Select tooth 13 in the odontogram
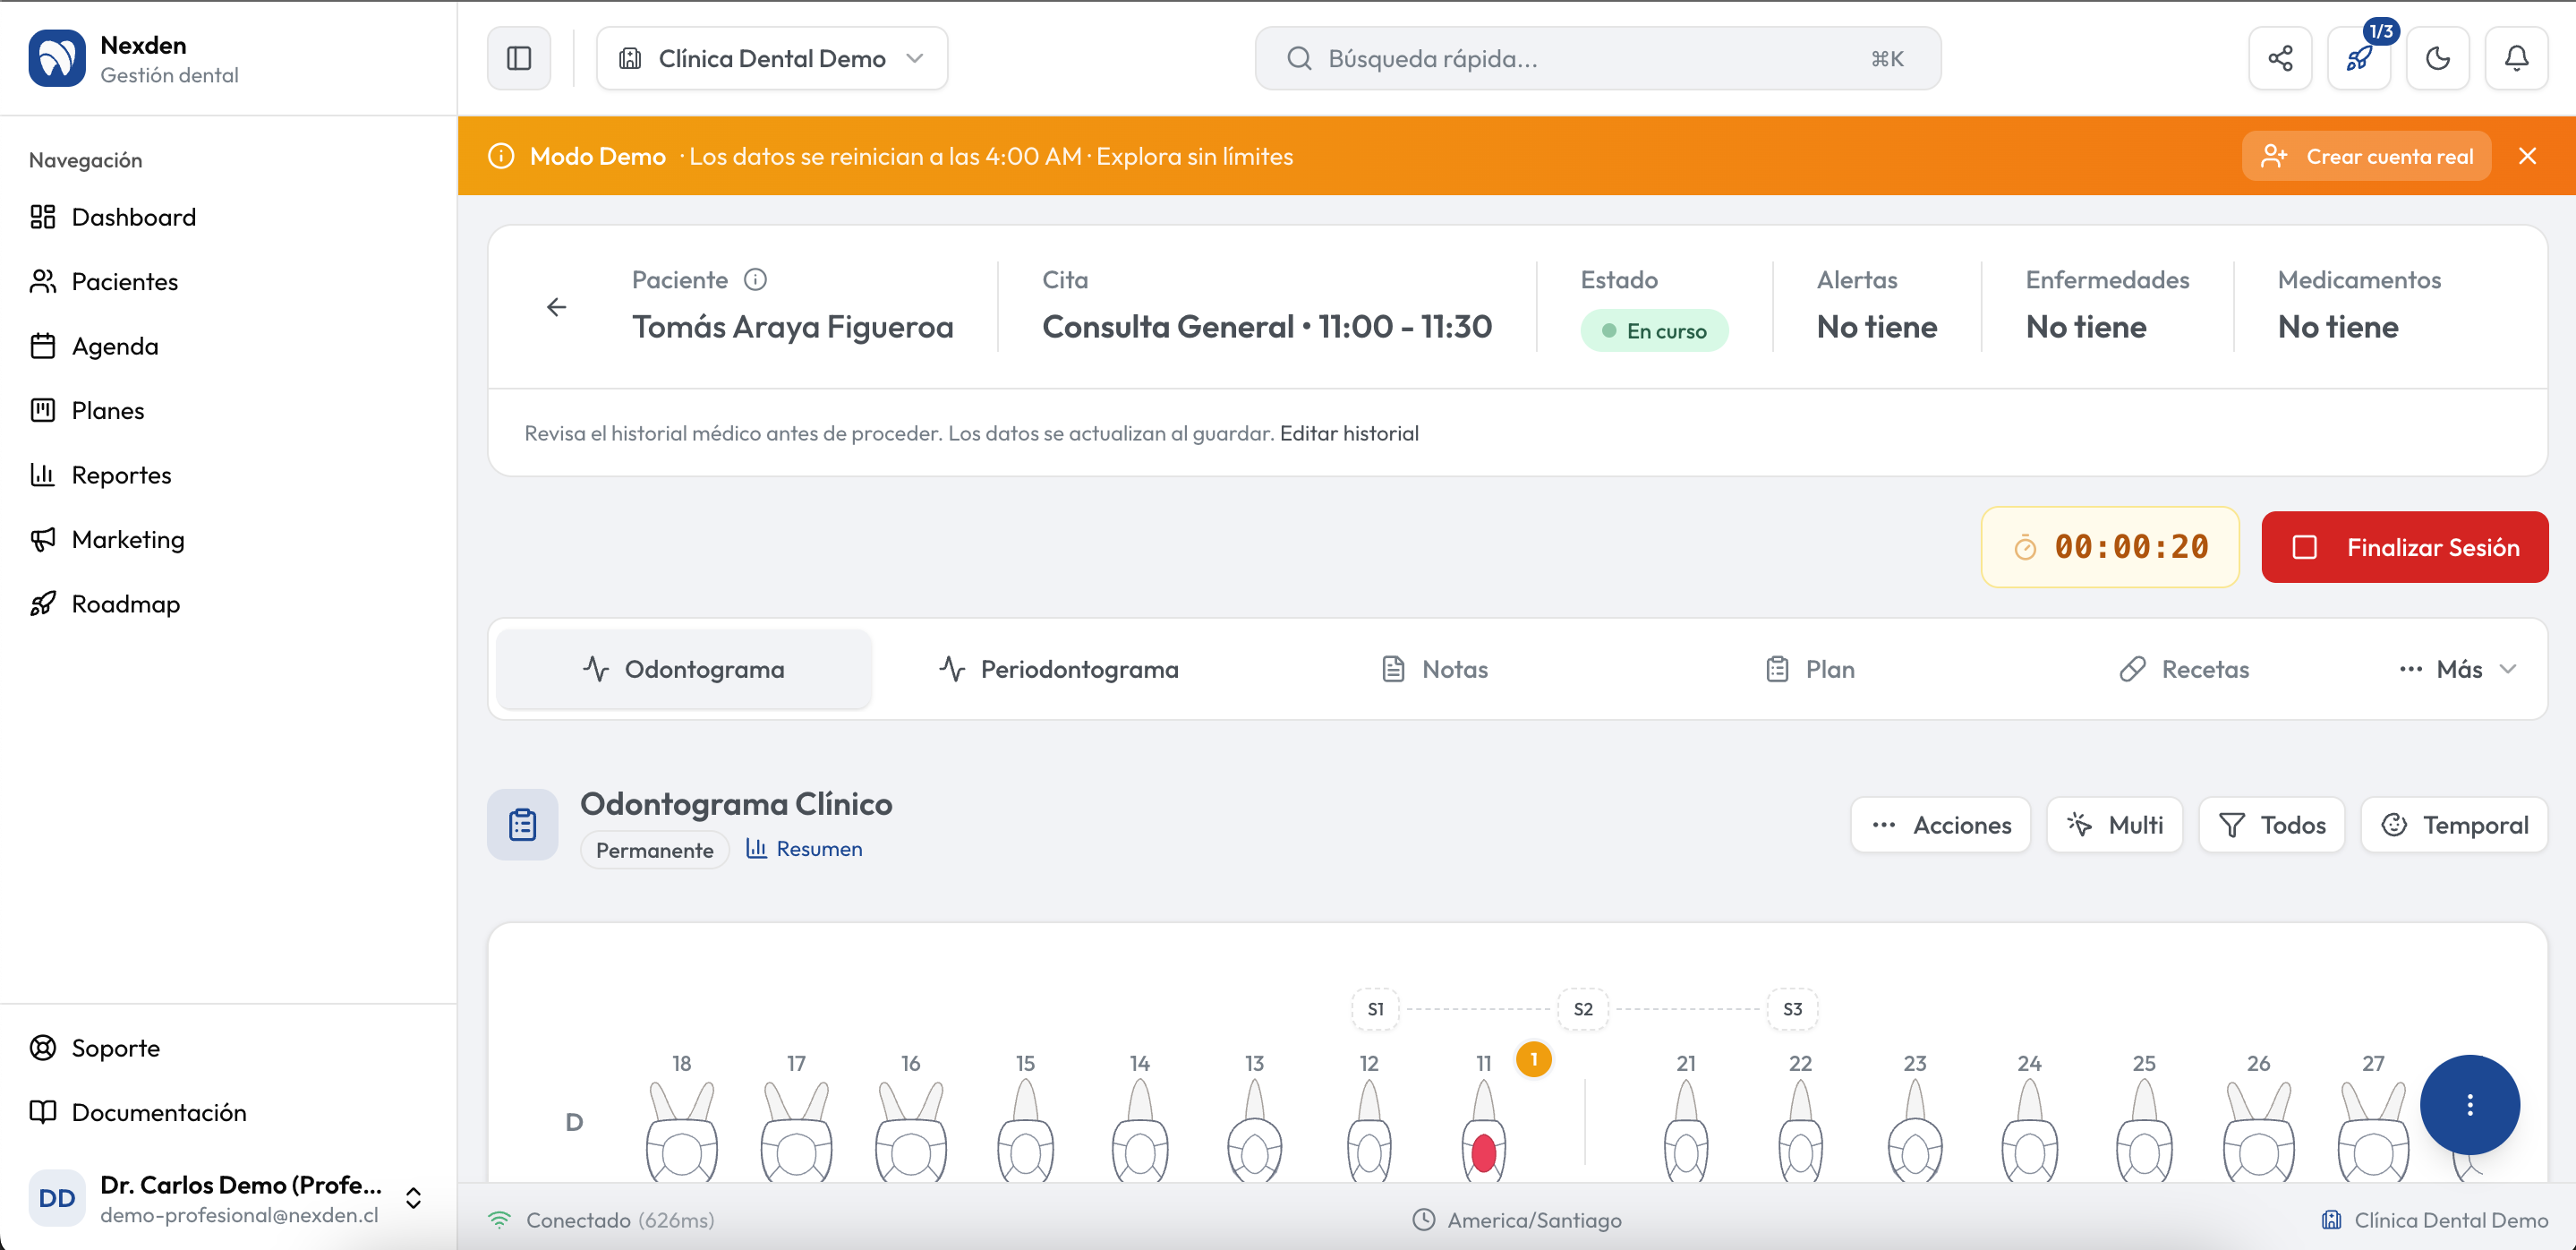Image resolution: width=2576 pixels, height=1250 pixels. click(x=1255, y=1130)
